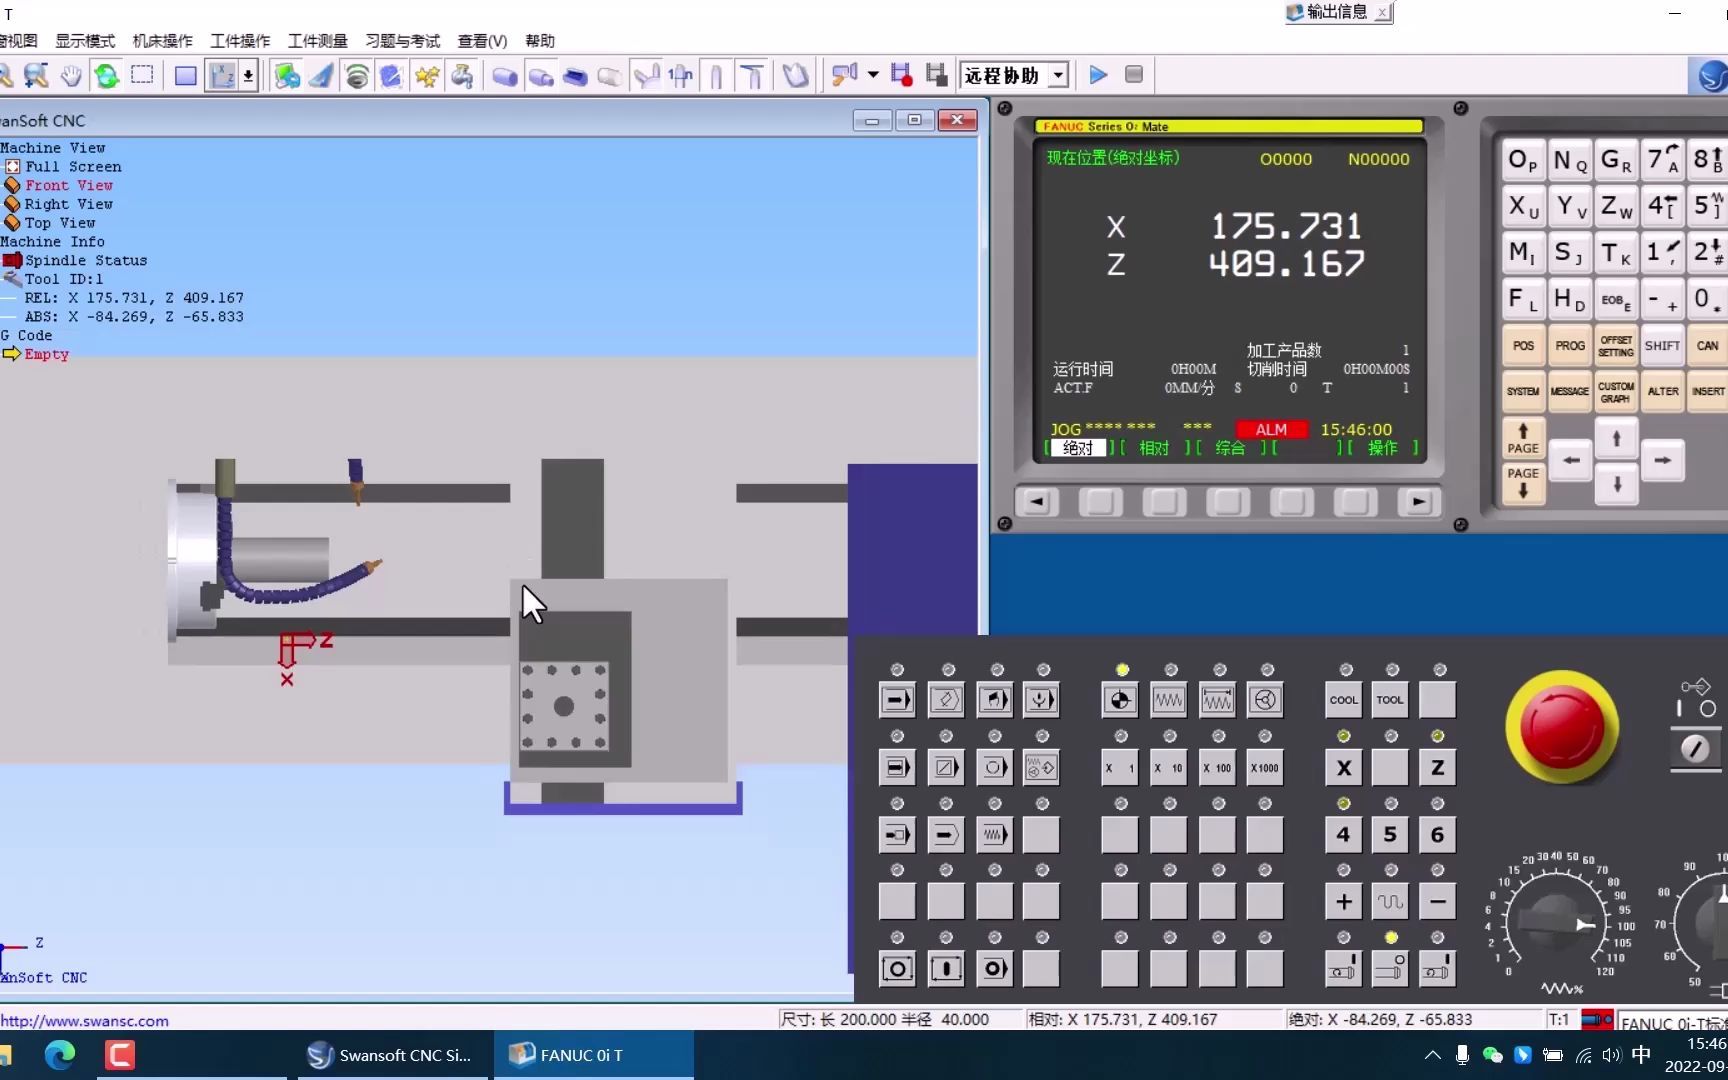Click the down arrow cursor key
The image size is (1728, 1080).
[x=1616, y=485]
